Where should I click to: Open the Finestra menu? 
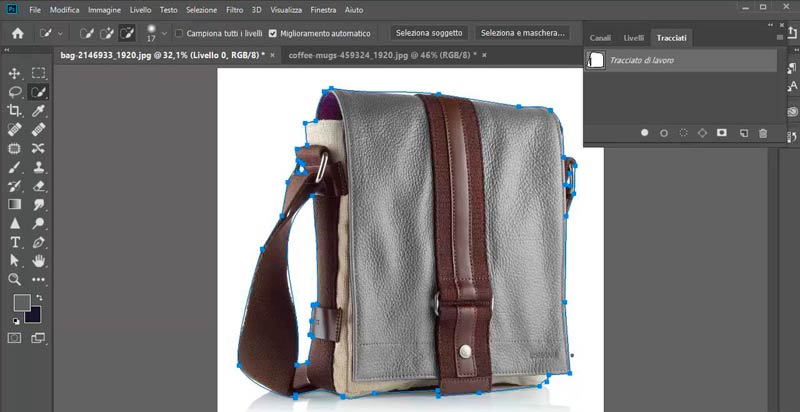click(323, 10)
